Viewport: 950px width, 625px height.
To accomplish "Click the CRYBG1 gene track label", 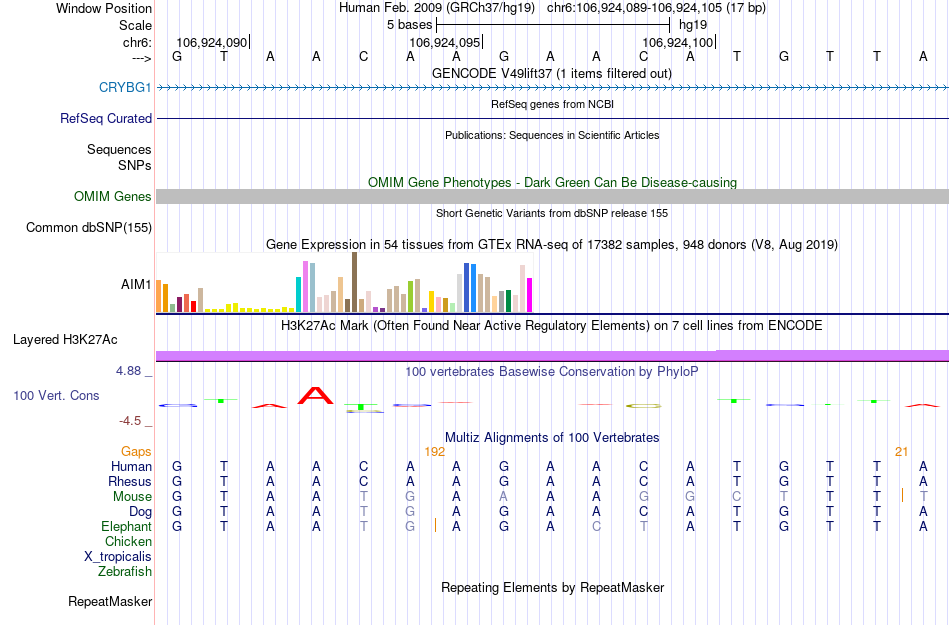I will pyautogui.click(x=125, y=87).
